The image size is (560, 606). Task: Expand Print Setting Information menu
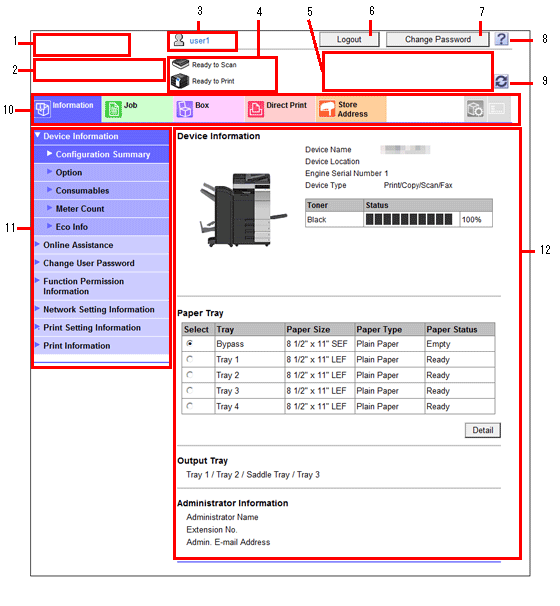[x=102, y=328]
